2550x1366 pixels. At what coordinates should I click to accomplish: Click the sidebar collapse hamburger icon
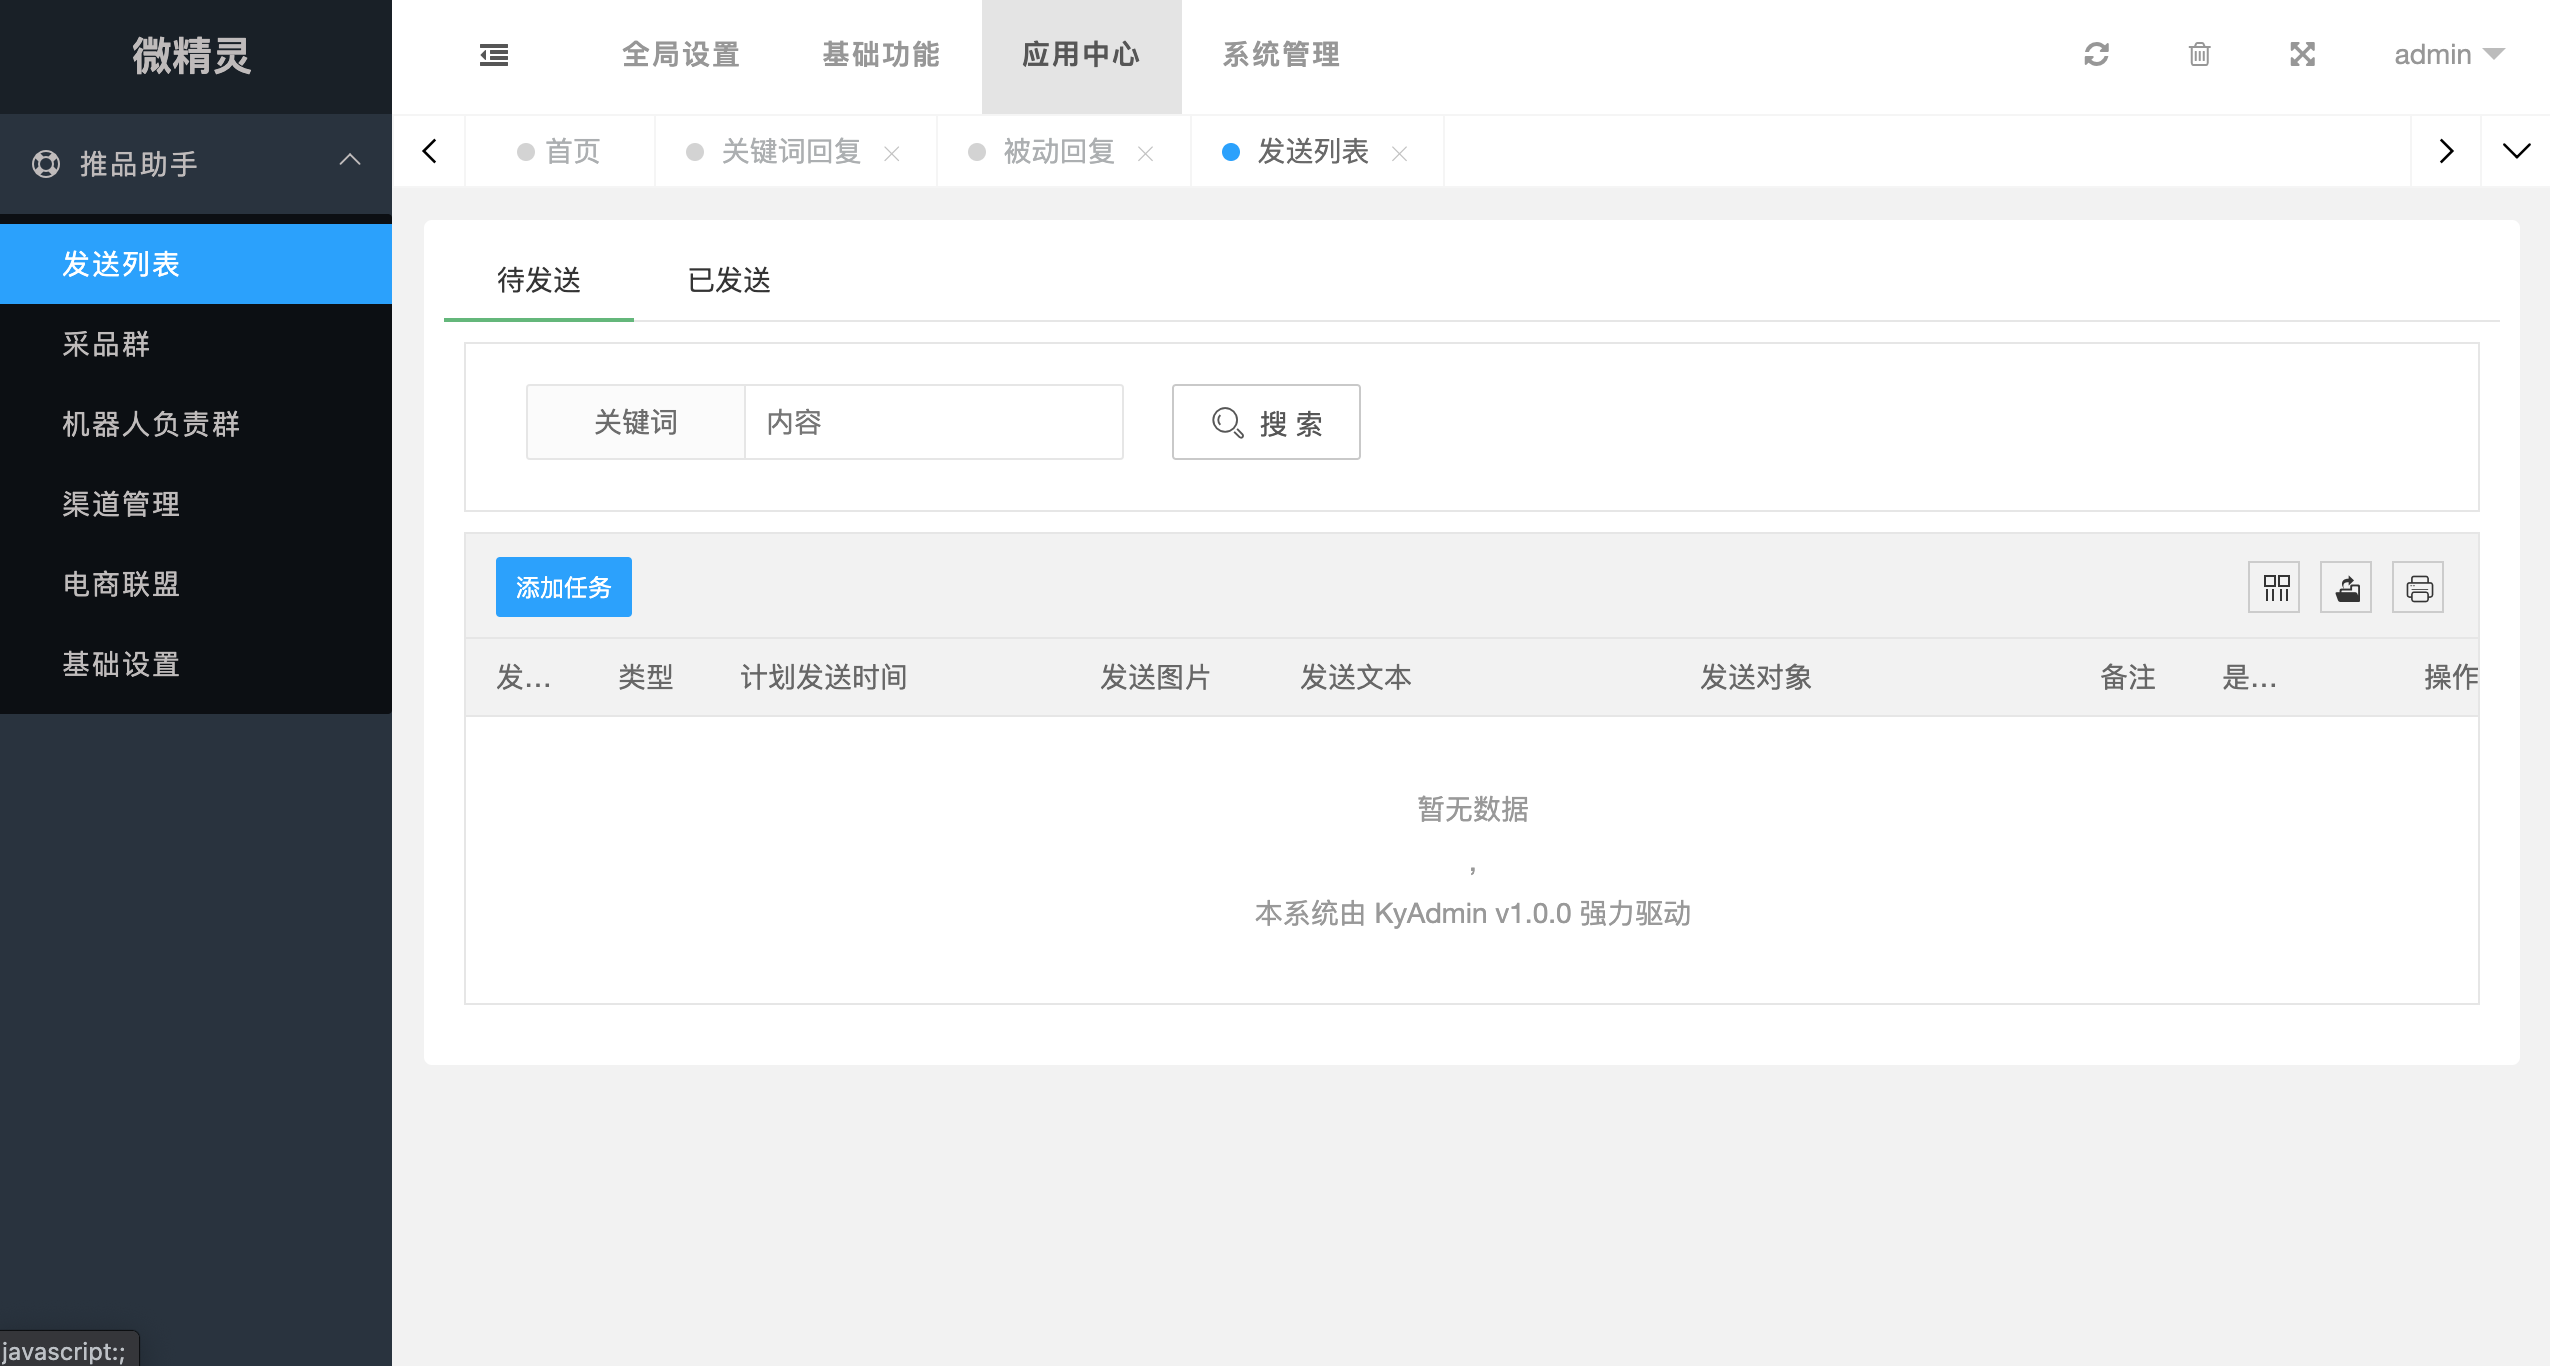pyautogui.click(x=494, y=55)
